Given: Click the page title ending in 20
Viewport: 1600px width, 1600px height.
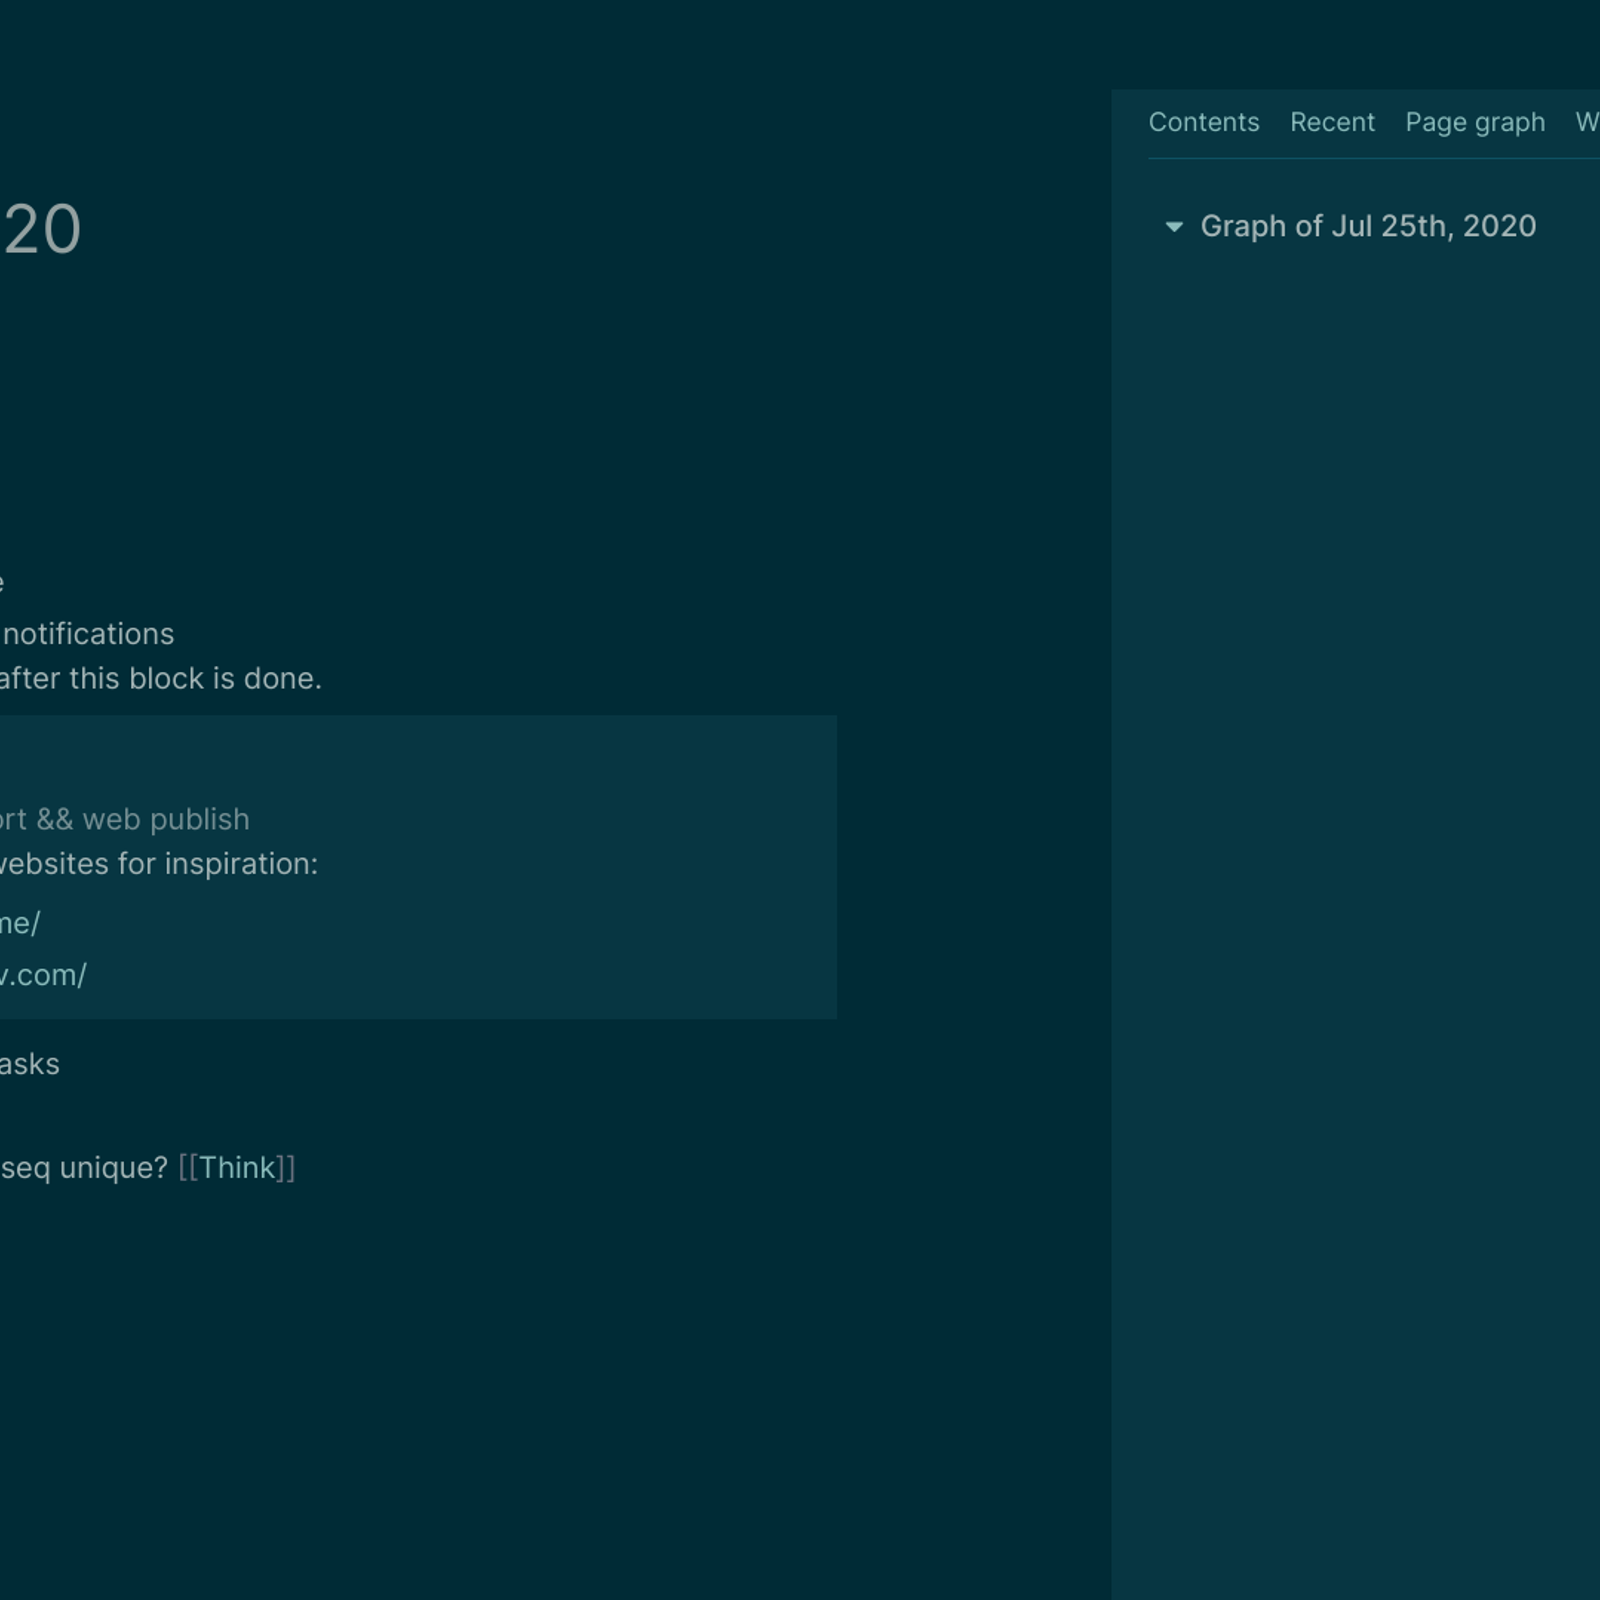Looking at the screenshot, I should [x=42, y=230].
